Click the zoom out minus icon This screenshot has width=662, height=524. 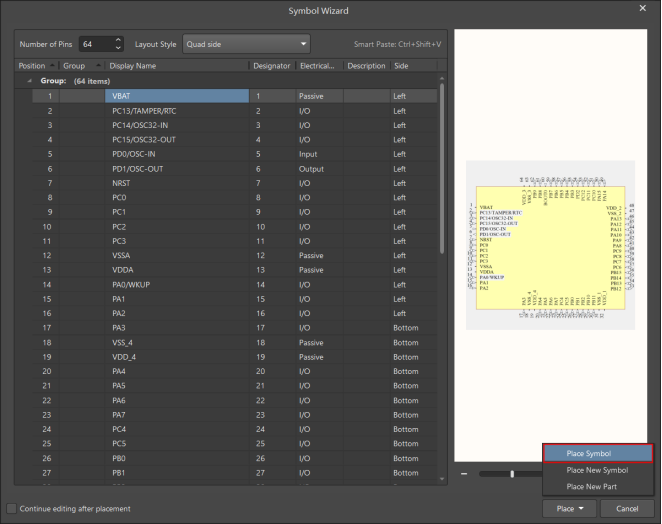coord(464,473)
